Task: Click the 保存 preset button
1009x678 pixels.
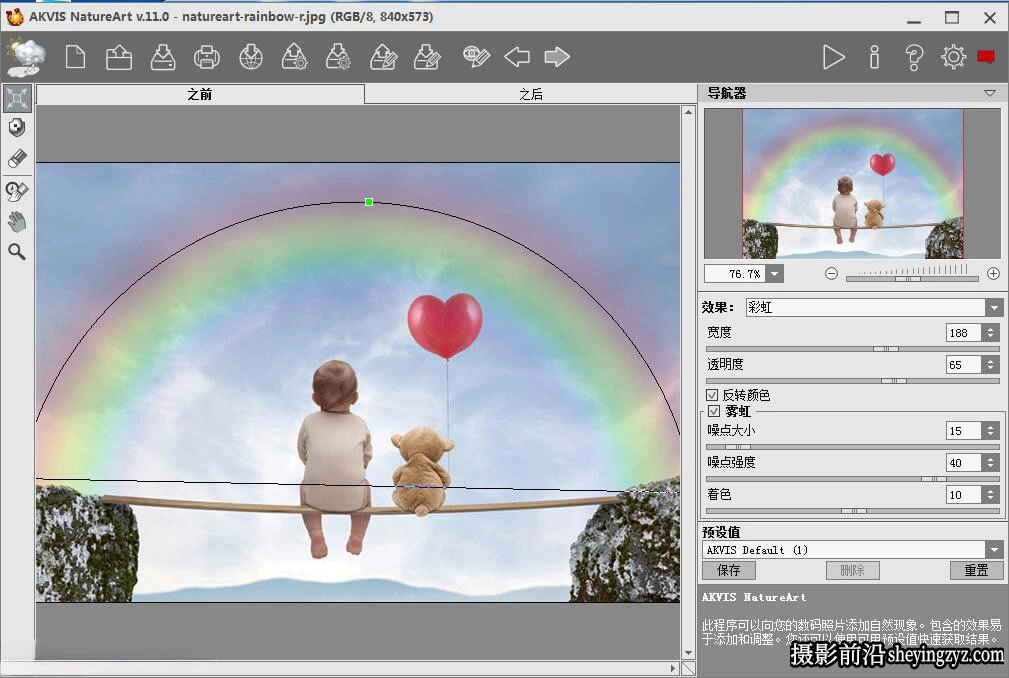Action: click(728, 571)
